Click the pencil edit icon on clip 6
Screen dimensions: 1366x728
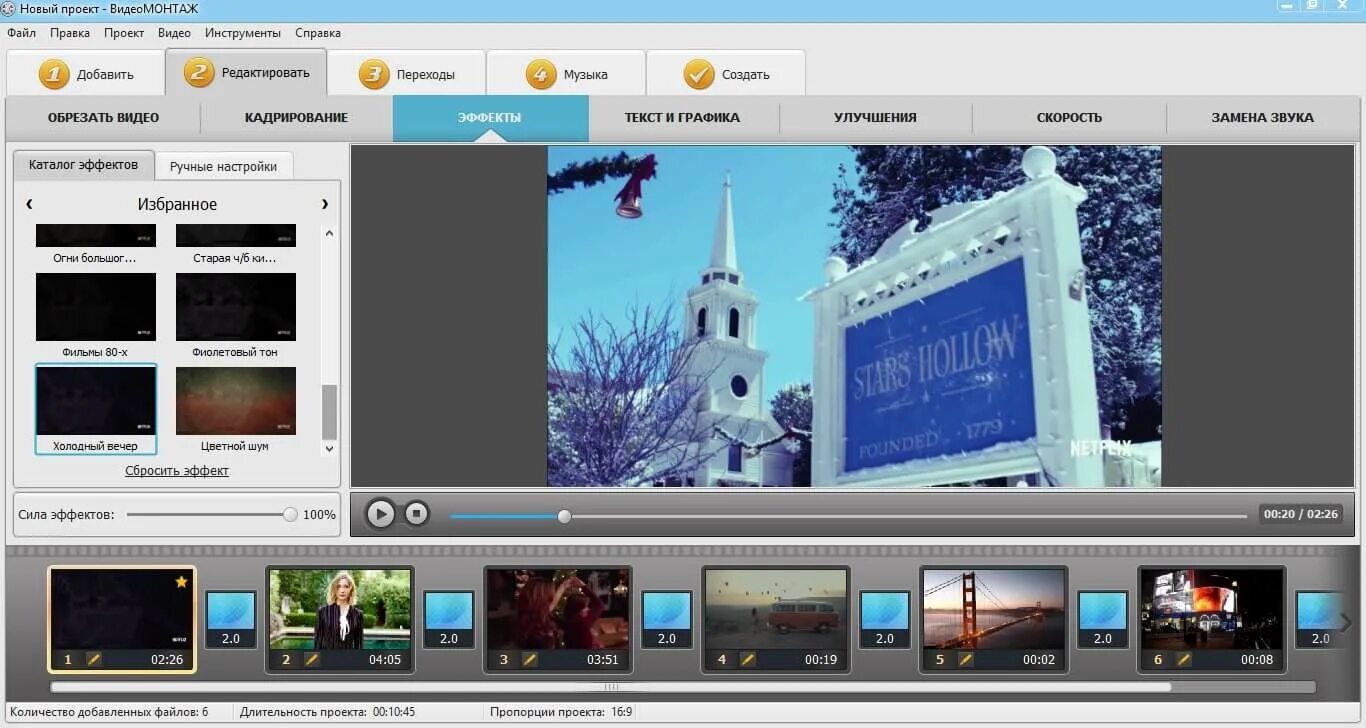[x=1184, y=659]
